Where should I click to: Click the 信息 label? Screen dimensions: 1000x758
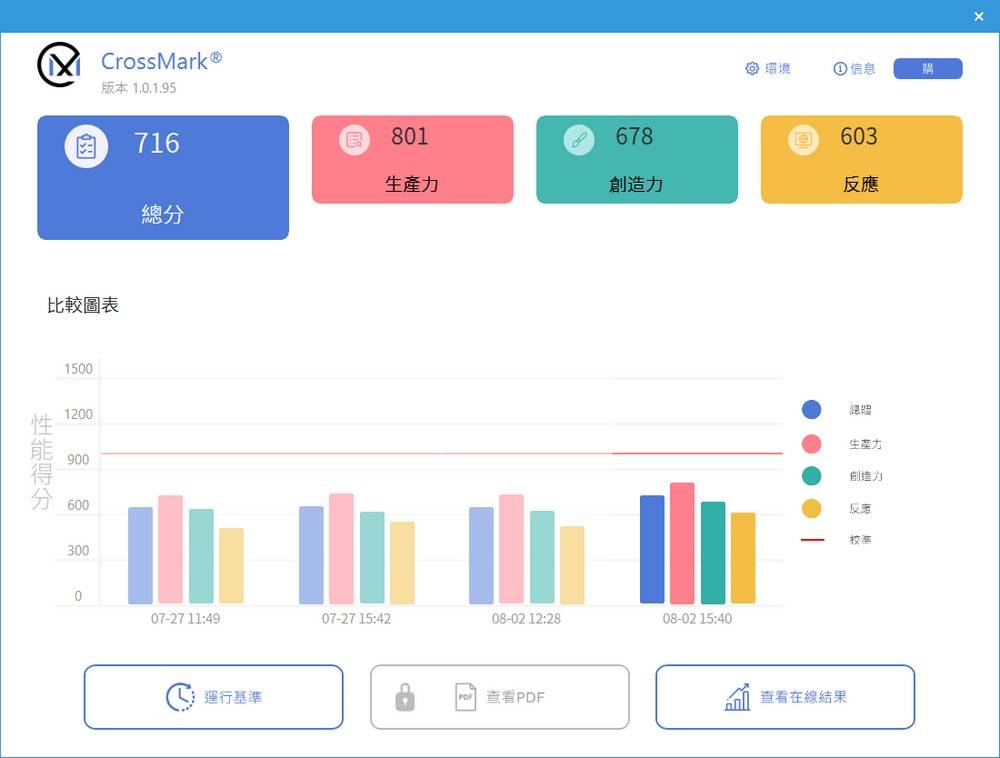pyautogui.click(x=863, y=68)
